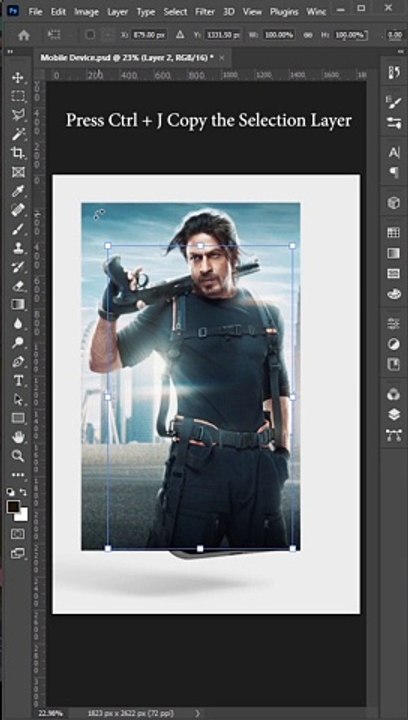The height and width of the screenshot is (720, 408).
Task: Open the Paragraph panel
Action: click(x=393, y=173)
